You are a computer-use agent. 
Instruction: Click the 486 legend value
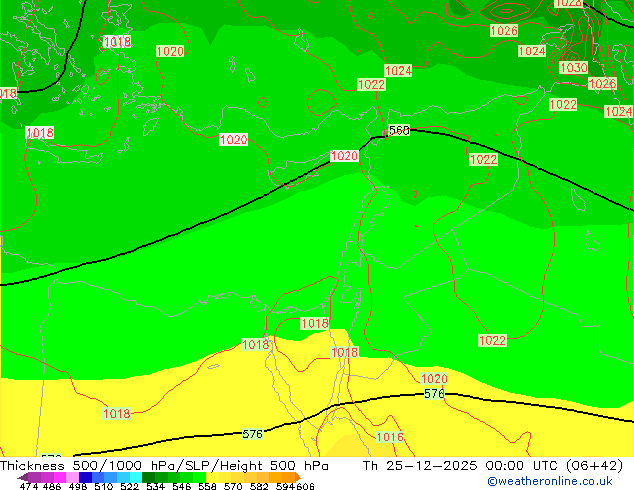(x=52, y=486)
